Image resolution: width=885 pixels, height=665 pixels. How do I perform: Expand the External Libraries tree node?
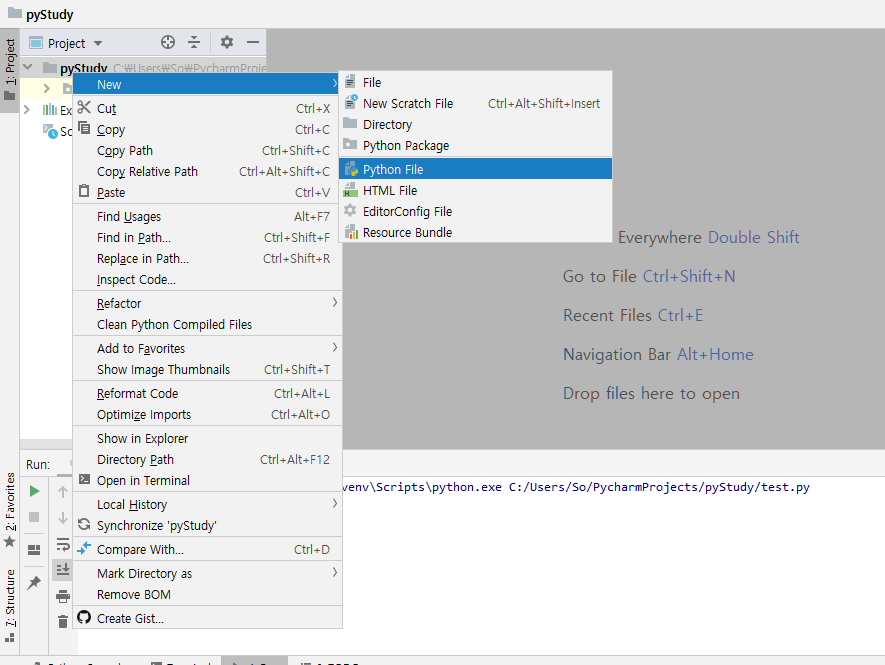click(27, 109)
